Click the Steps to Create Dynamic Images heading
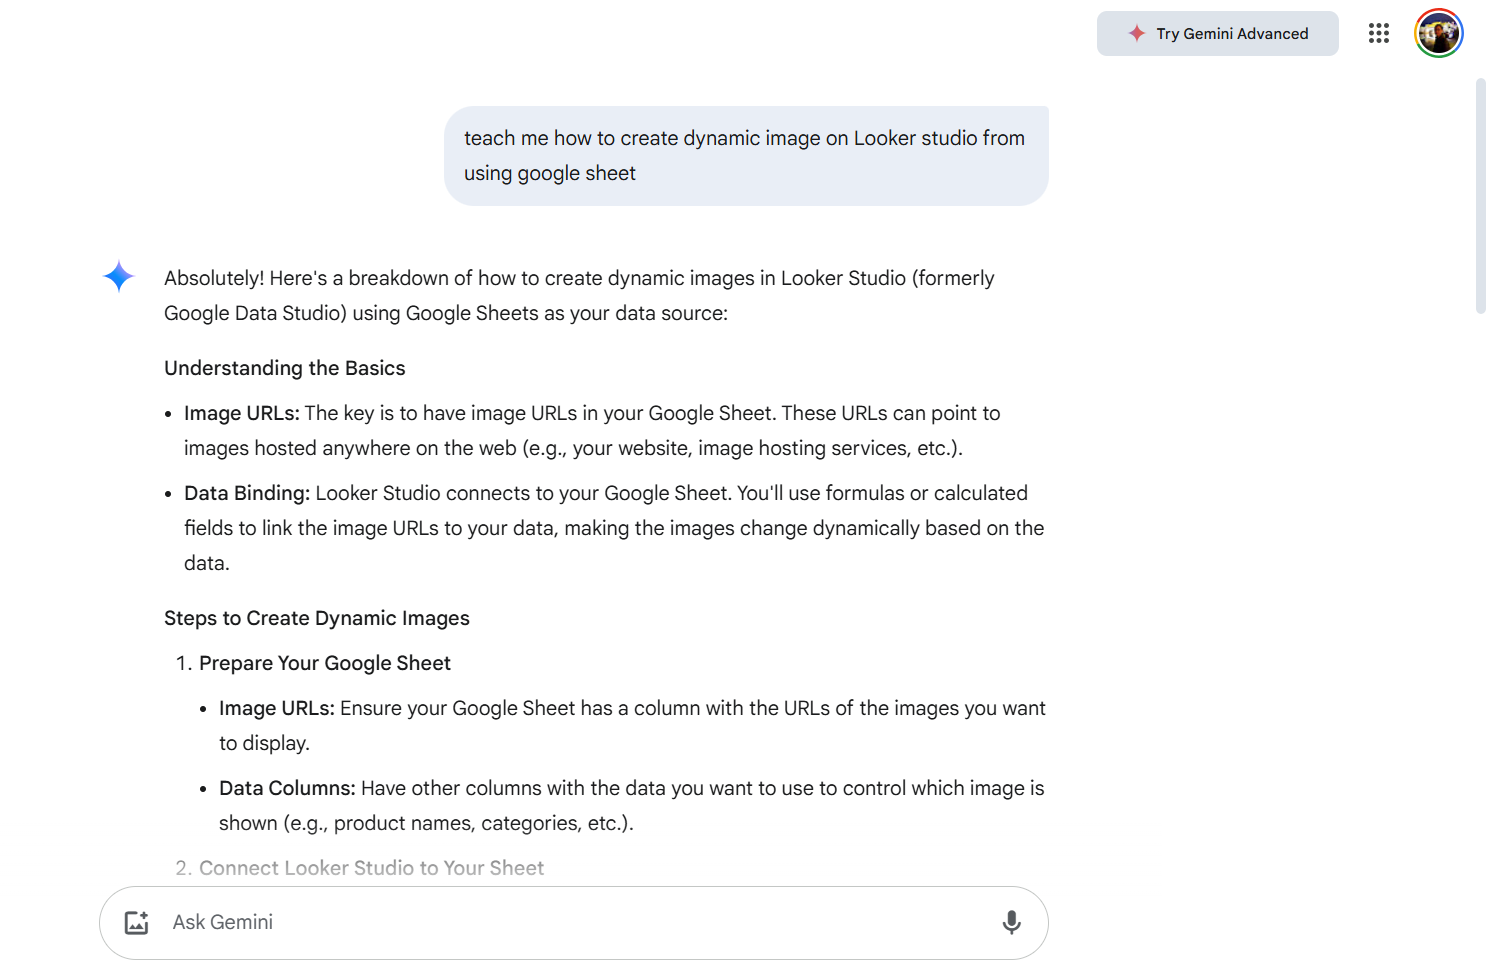The width and height of the screenshot is (1487, 967). tap(317, 618)
